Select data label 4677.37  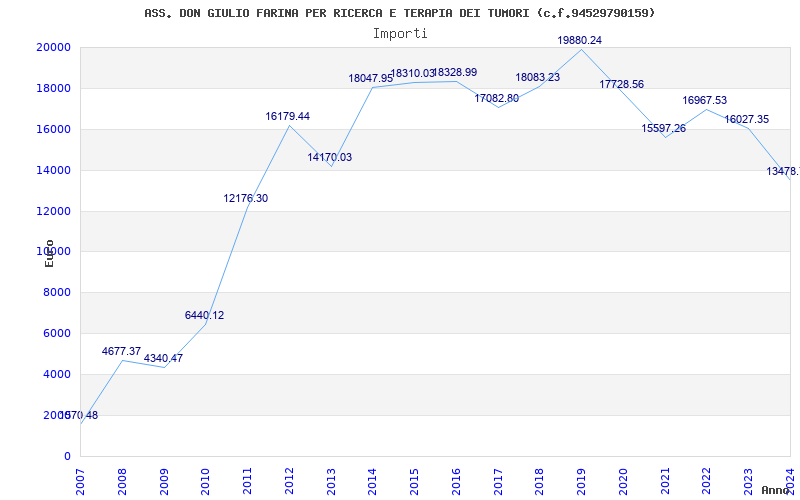tap(121, 351)
